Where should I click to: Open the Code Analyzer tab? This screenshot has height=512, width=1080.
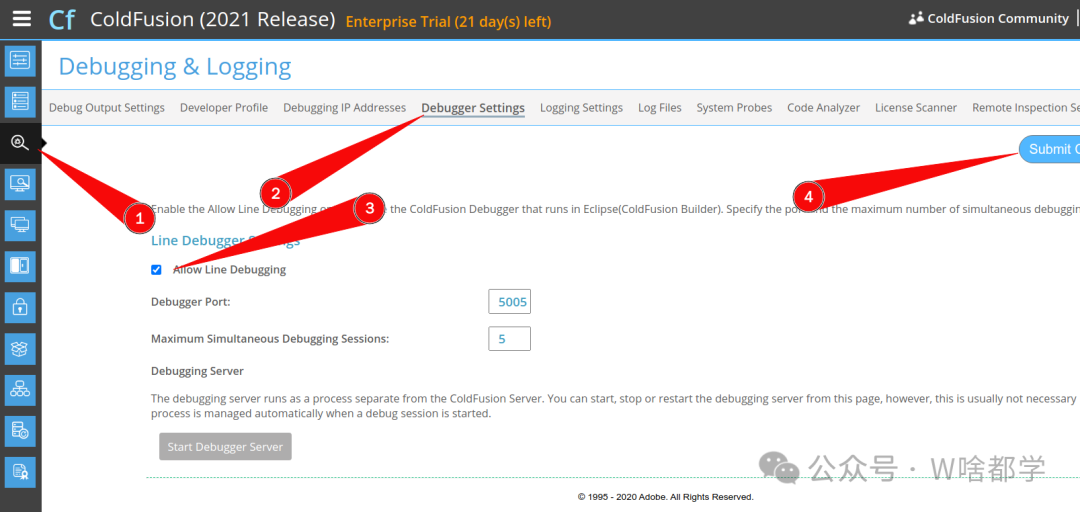pyautogui.click(x=824, y=107)
